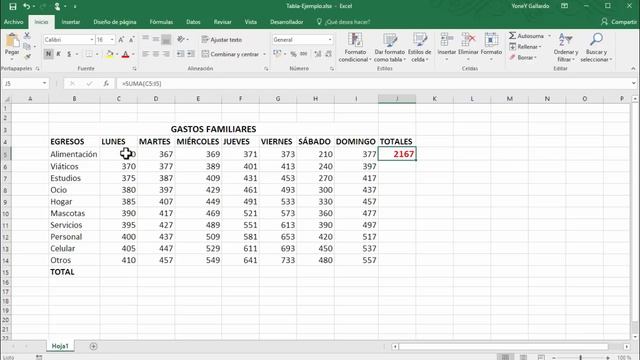Click the Compartir share button
This screenshot has width=640, height=360.
(x=618, y=22)
